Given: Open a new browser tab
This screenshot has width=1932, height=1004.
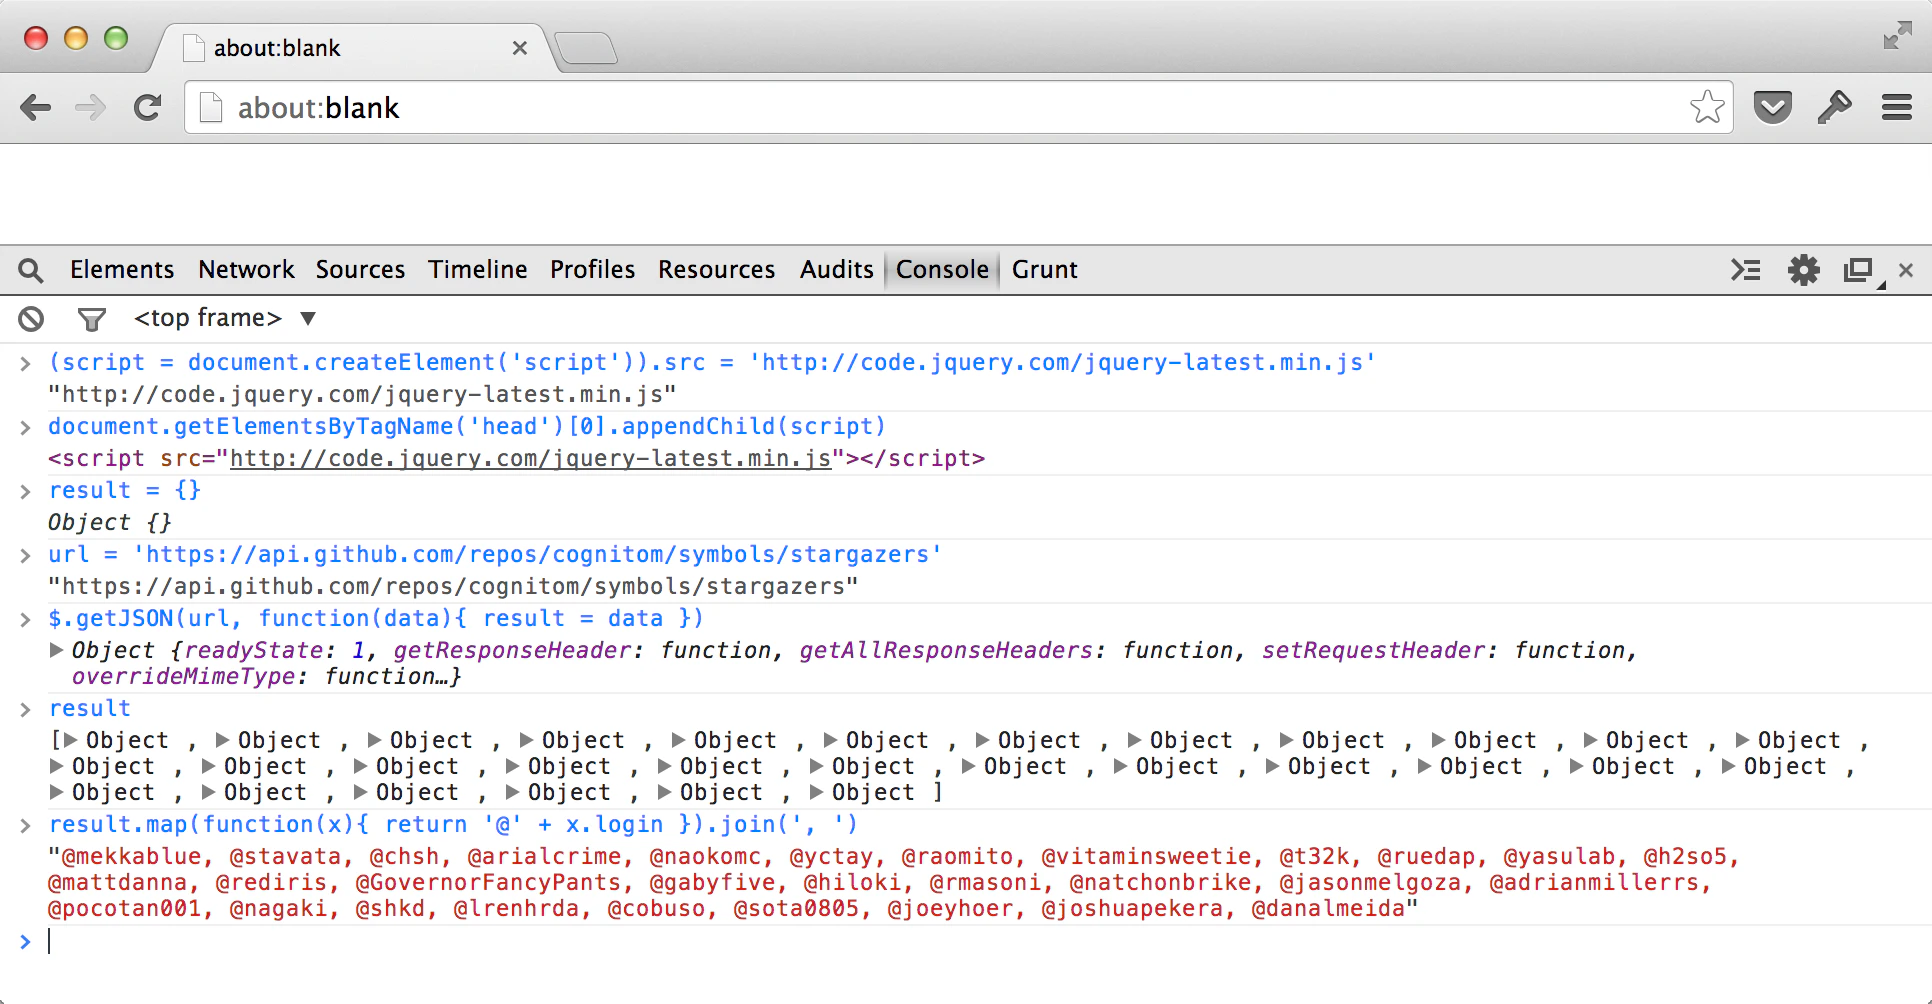Looking at the screenshot, I should click(586, 48).
